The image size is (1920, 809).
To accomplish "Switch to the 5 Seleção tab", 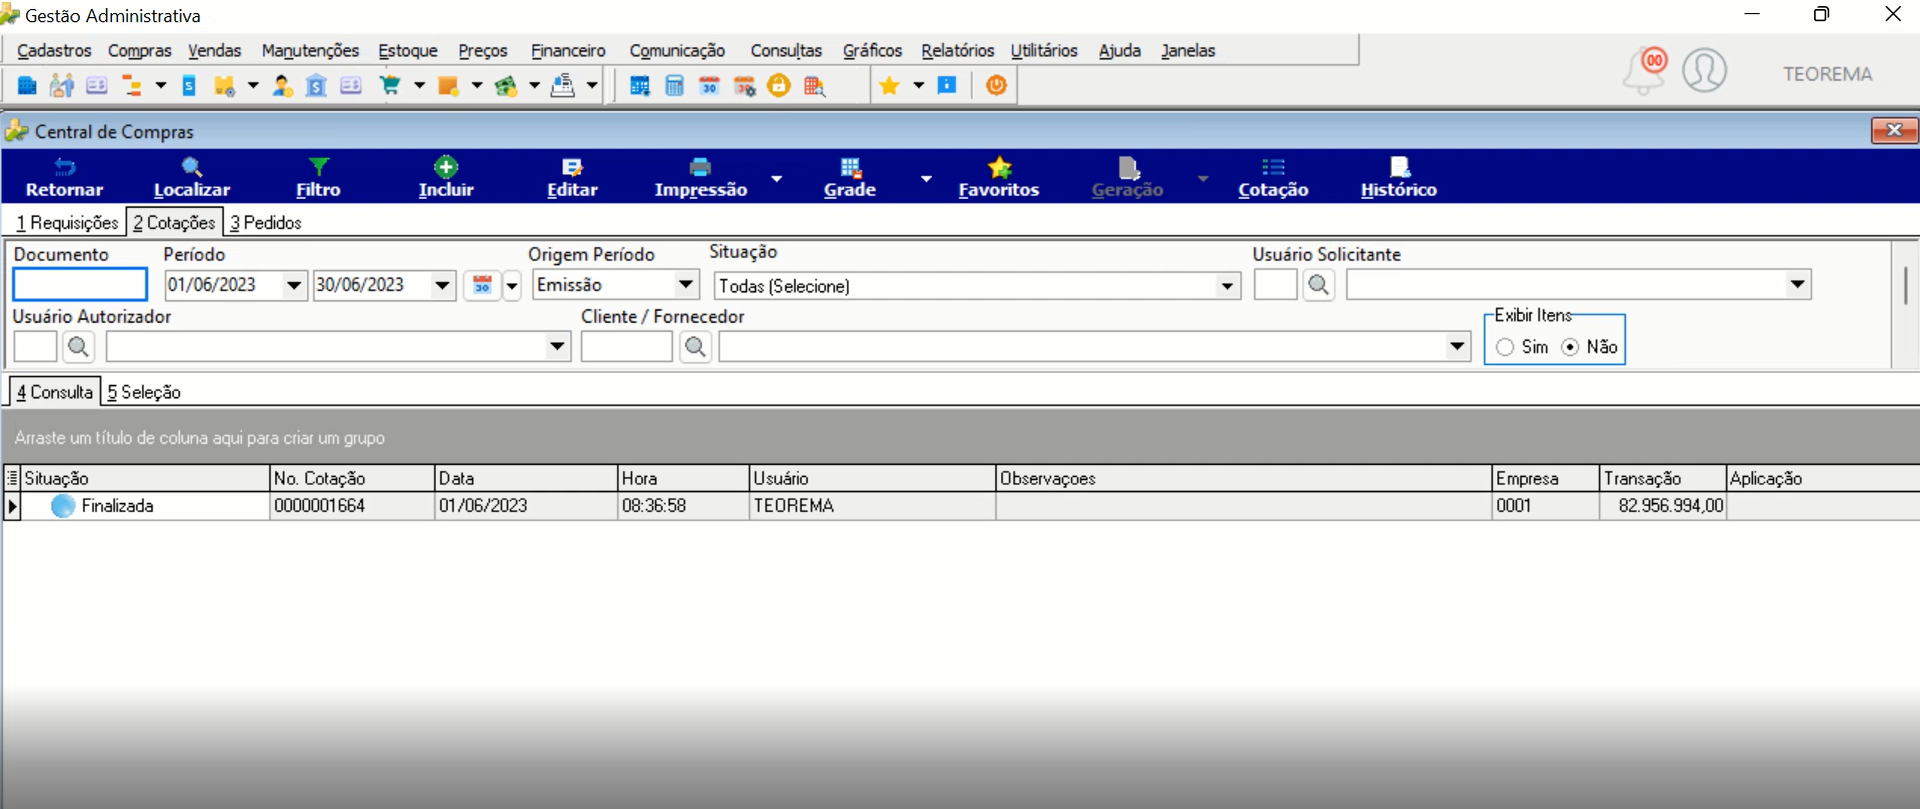I will click(x=144, y=392).
